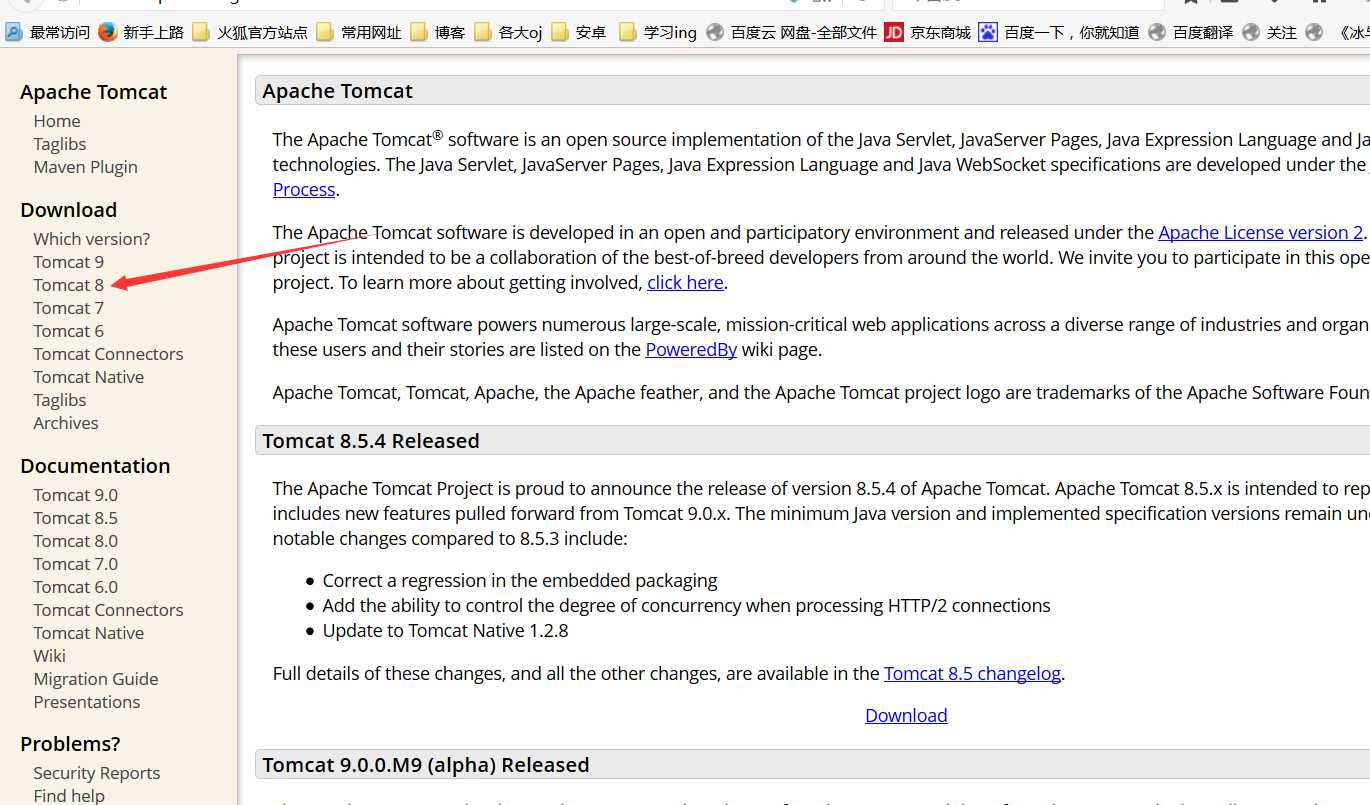Open the 博客 bookmark folder
This screenshot has height=805, width=1370.
[x=438, y=32]
